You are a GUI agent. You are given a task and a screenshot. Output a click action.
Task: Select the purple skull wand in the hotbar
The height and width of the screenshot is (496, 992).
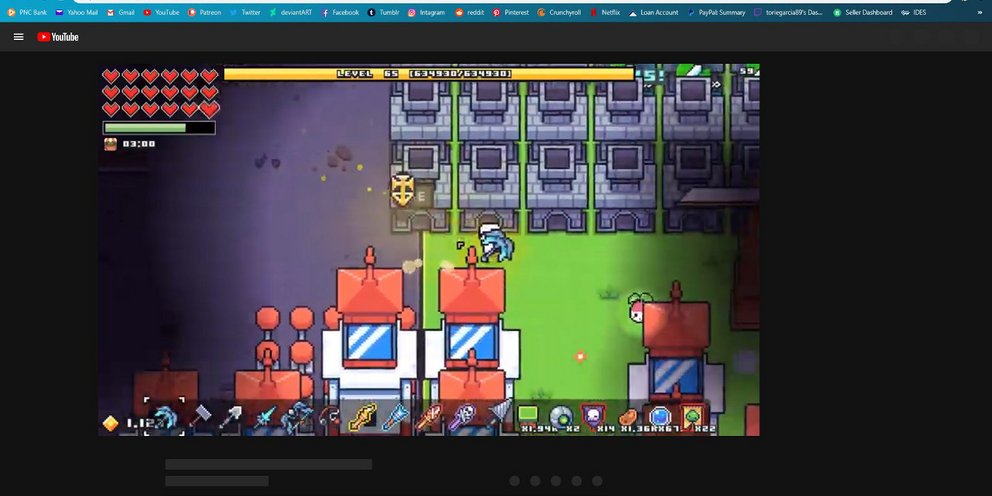click(x=462, y=416)
